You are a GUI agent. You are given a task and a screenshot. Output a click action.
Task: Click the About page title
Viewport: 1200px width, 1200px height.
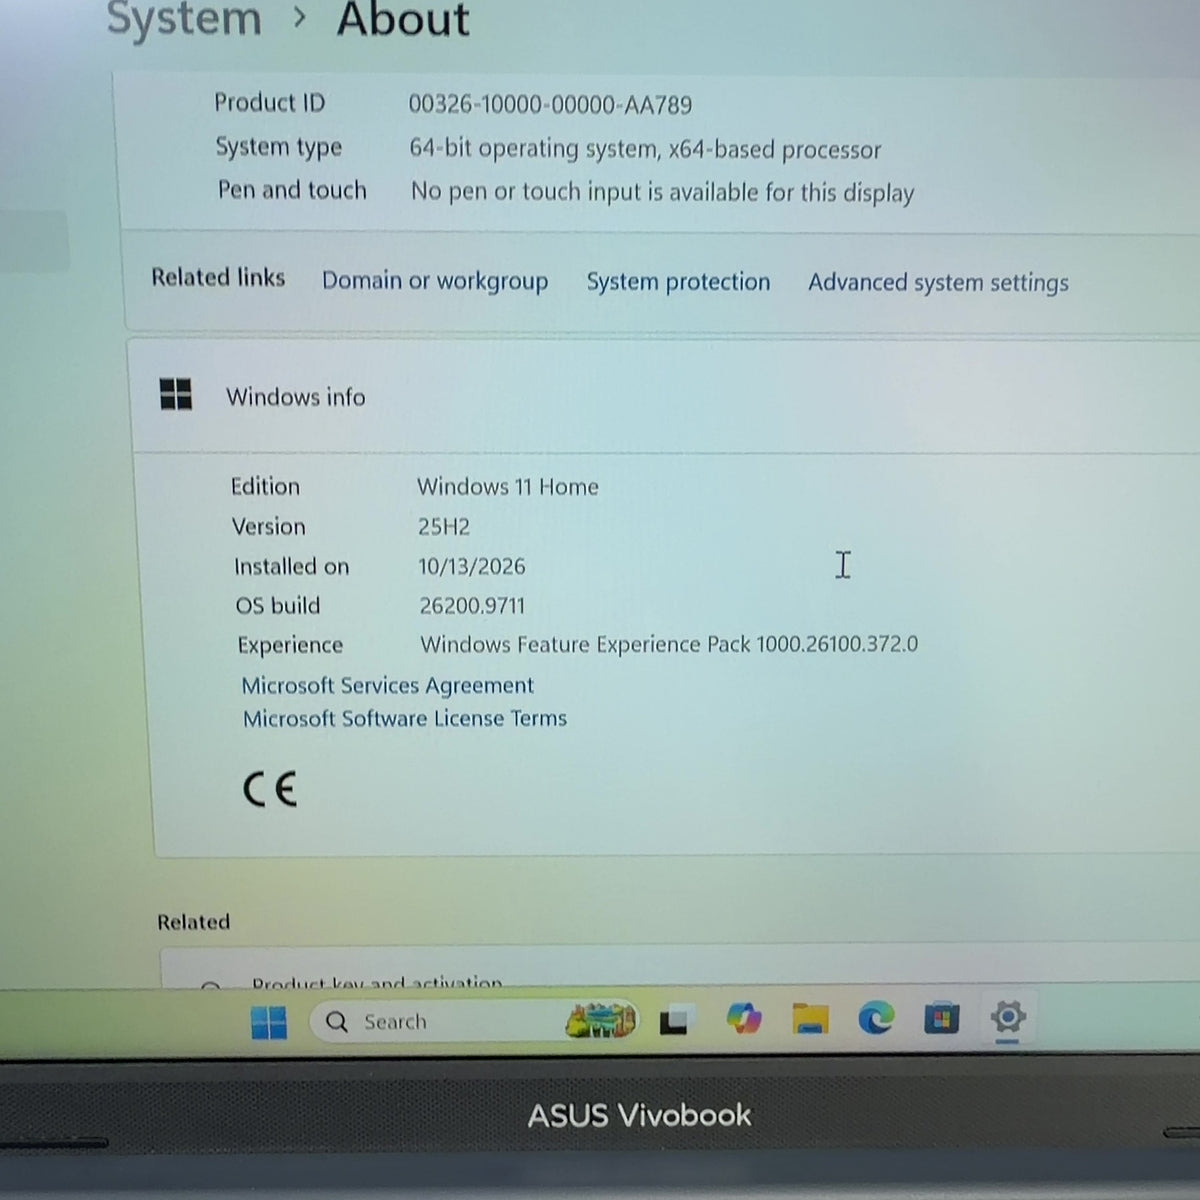tap(403, 20)
